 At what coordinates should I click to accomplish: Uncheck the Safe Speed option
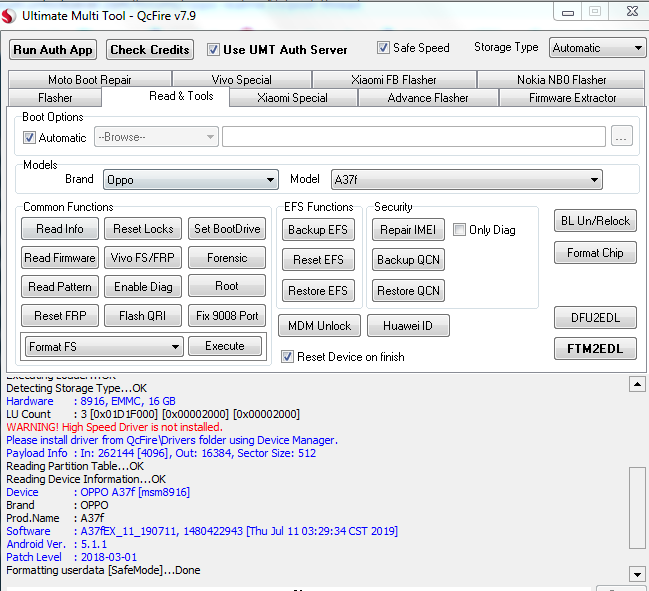coord(383,48)
